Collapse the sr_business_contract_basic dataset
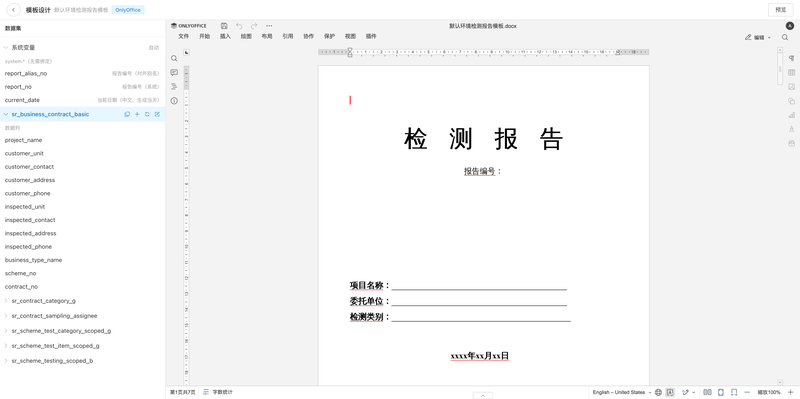 [x=6, y=114]
